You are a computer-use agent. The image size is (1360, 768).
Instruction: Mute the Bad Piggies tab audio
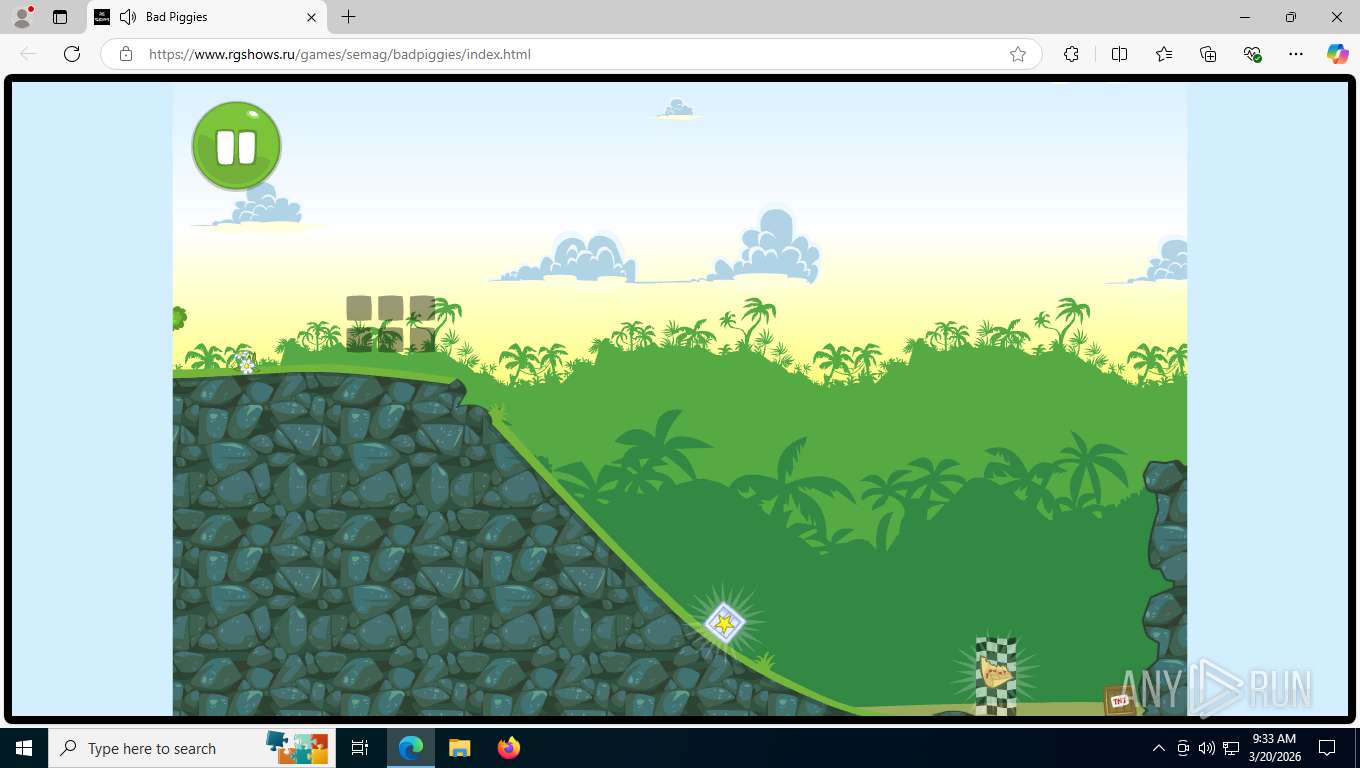(127, 17)
